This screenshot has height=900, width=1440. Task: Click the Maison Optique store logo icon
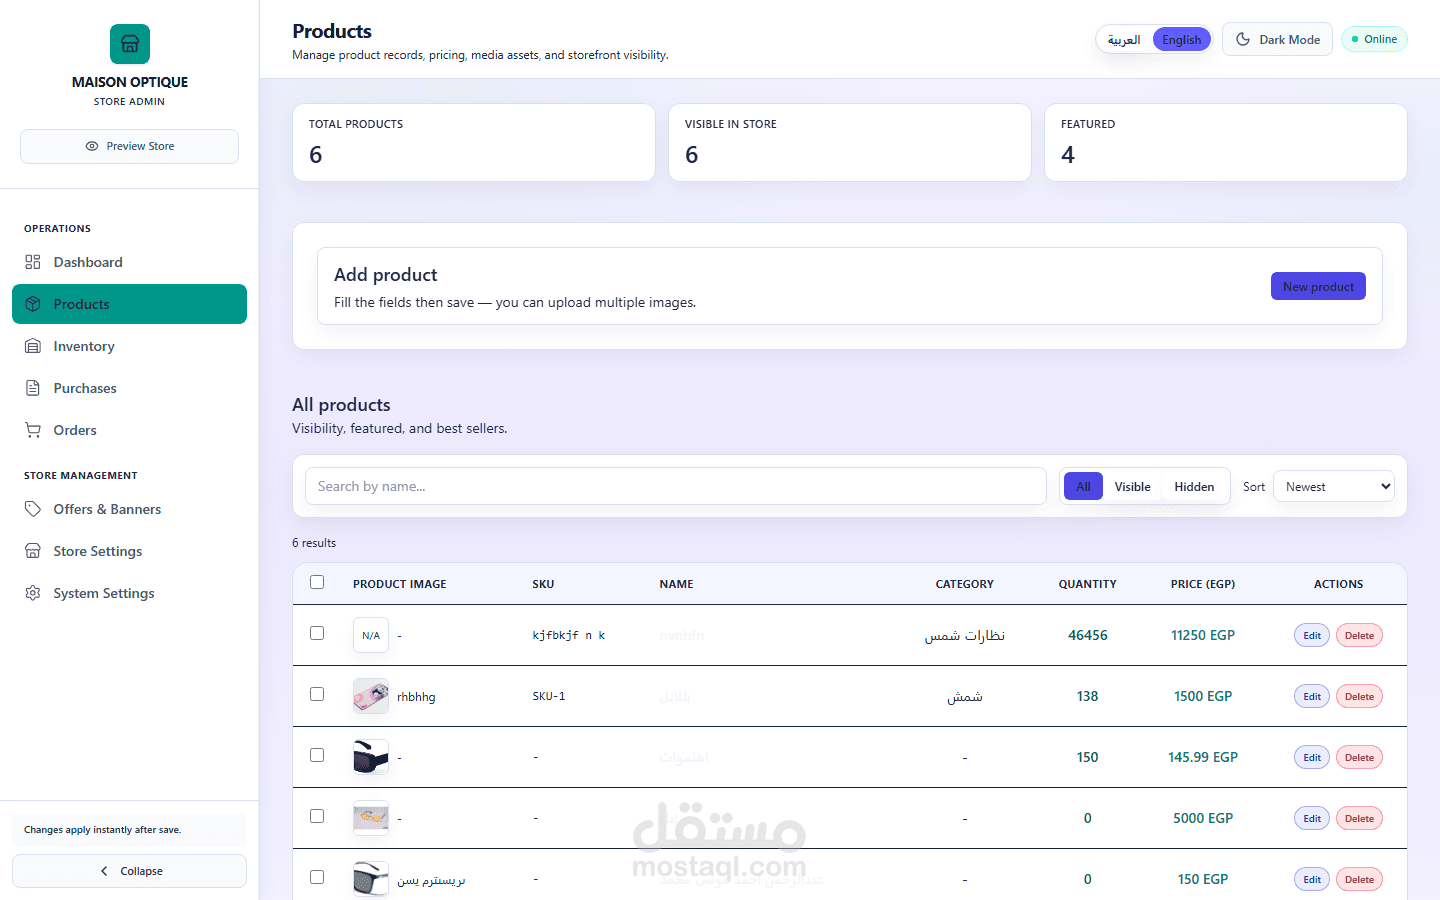pyautogui.click(x=130, y=44)
